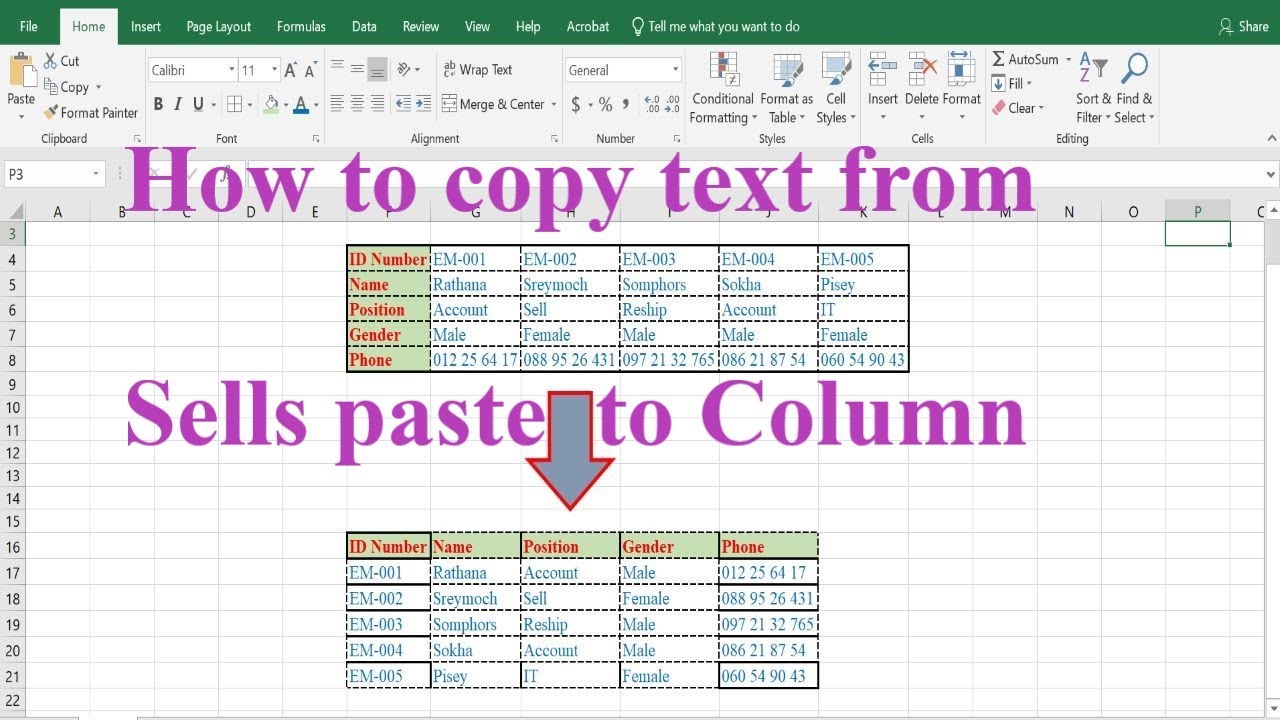Expand the Clear dropdown arrow
This screenshot has width=1280, height=720.
(x=1041, y=108)
